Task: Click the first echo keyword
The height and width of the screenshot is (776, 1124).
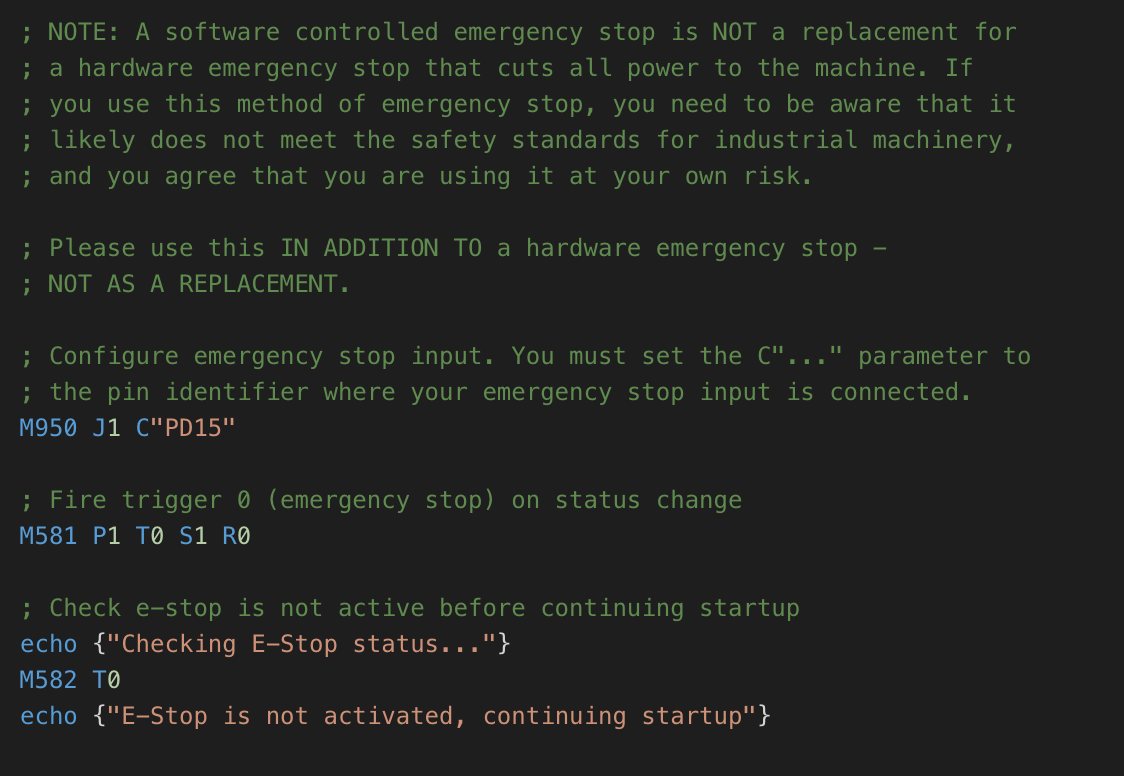Action: click(48, 643)
